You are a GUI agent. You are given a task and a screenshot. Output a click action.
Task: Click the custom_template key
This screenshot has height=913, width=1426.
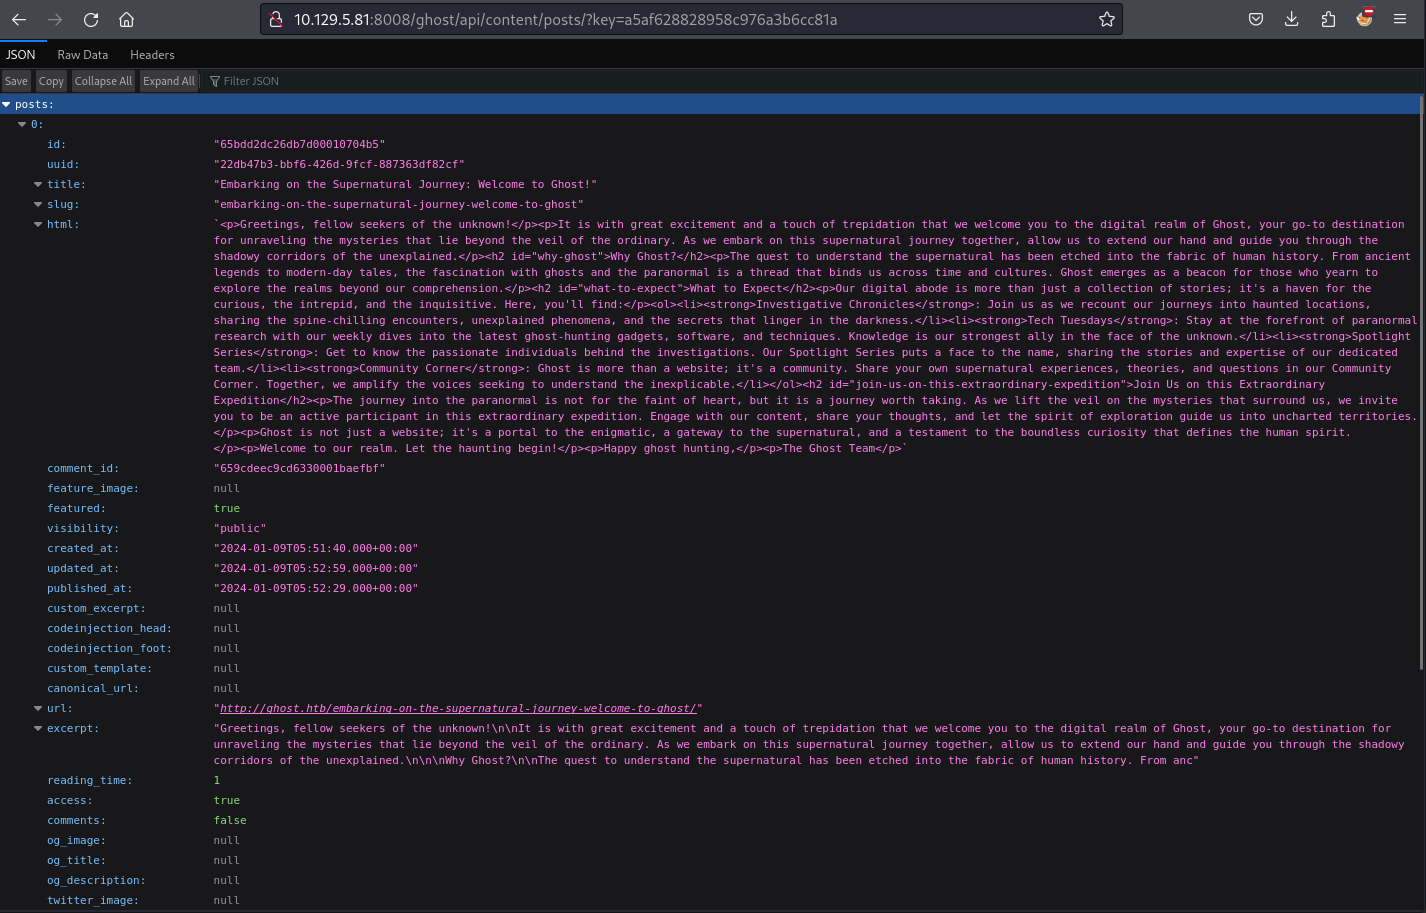pyautogui.click(x=100, y=668)
